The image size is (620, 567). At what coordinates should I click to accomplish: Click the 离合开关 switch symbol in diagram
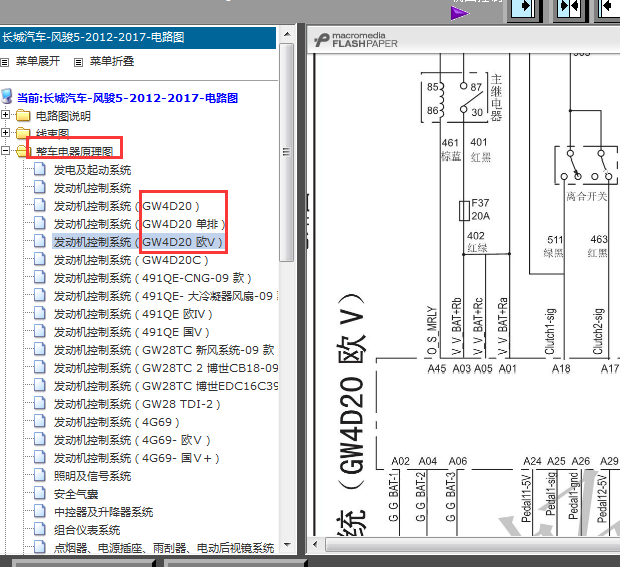[586, 165]
